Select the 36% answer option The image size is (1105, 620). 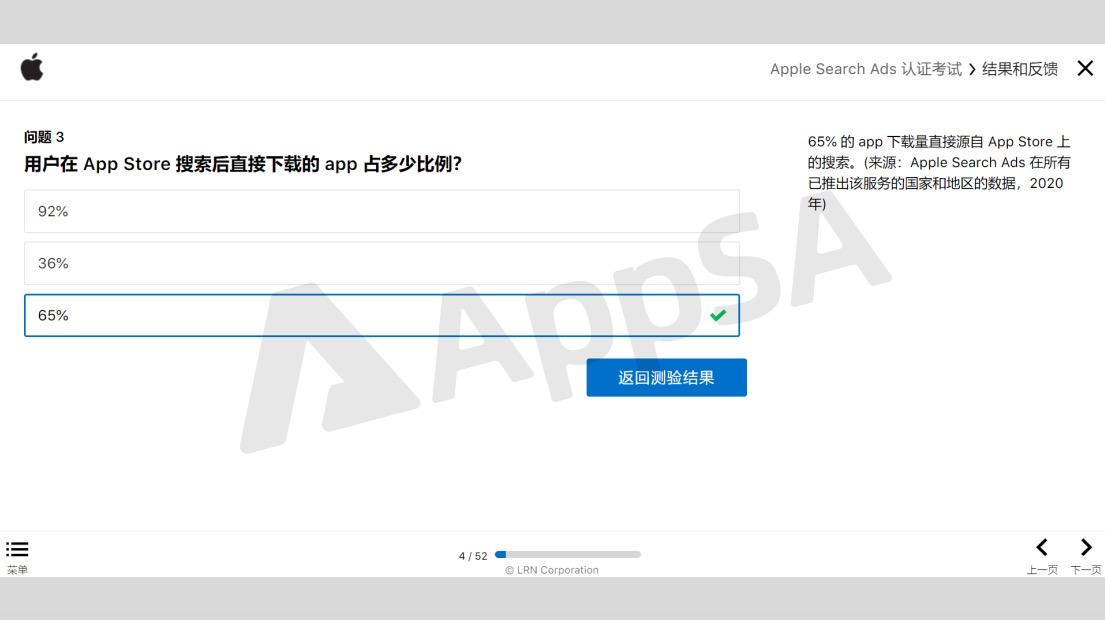tap(382, 264)
